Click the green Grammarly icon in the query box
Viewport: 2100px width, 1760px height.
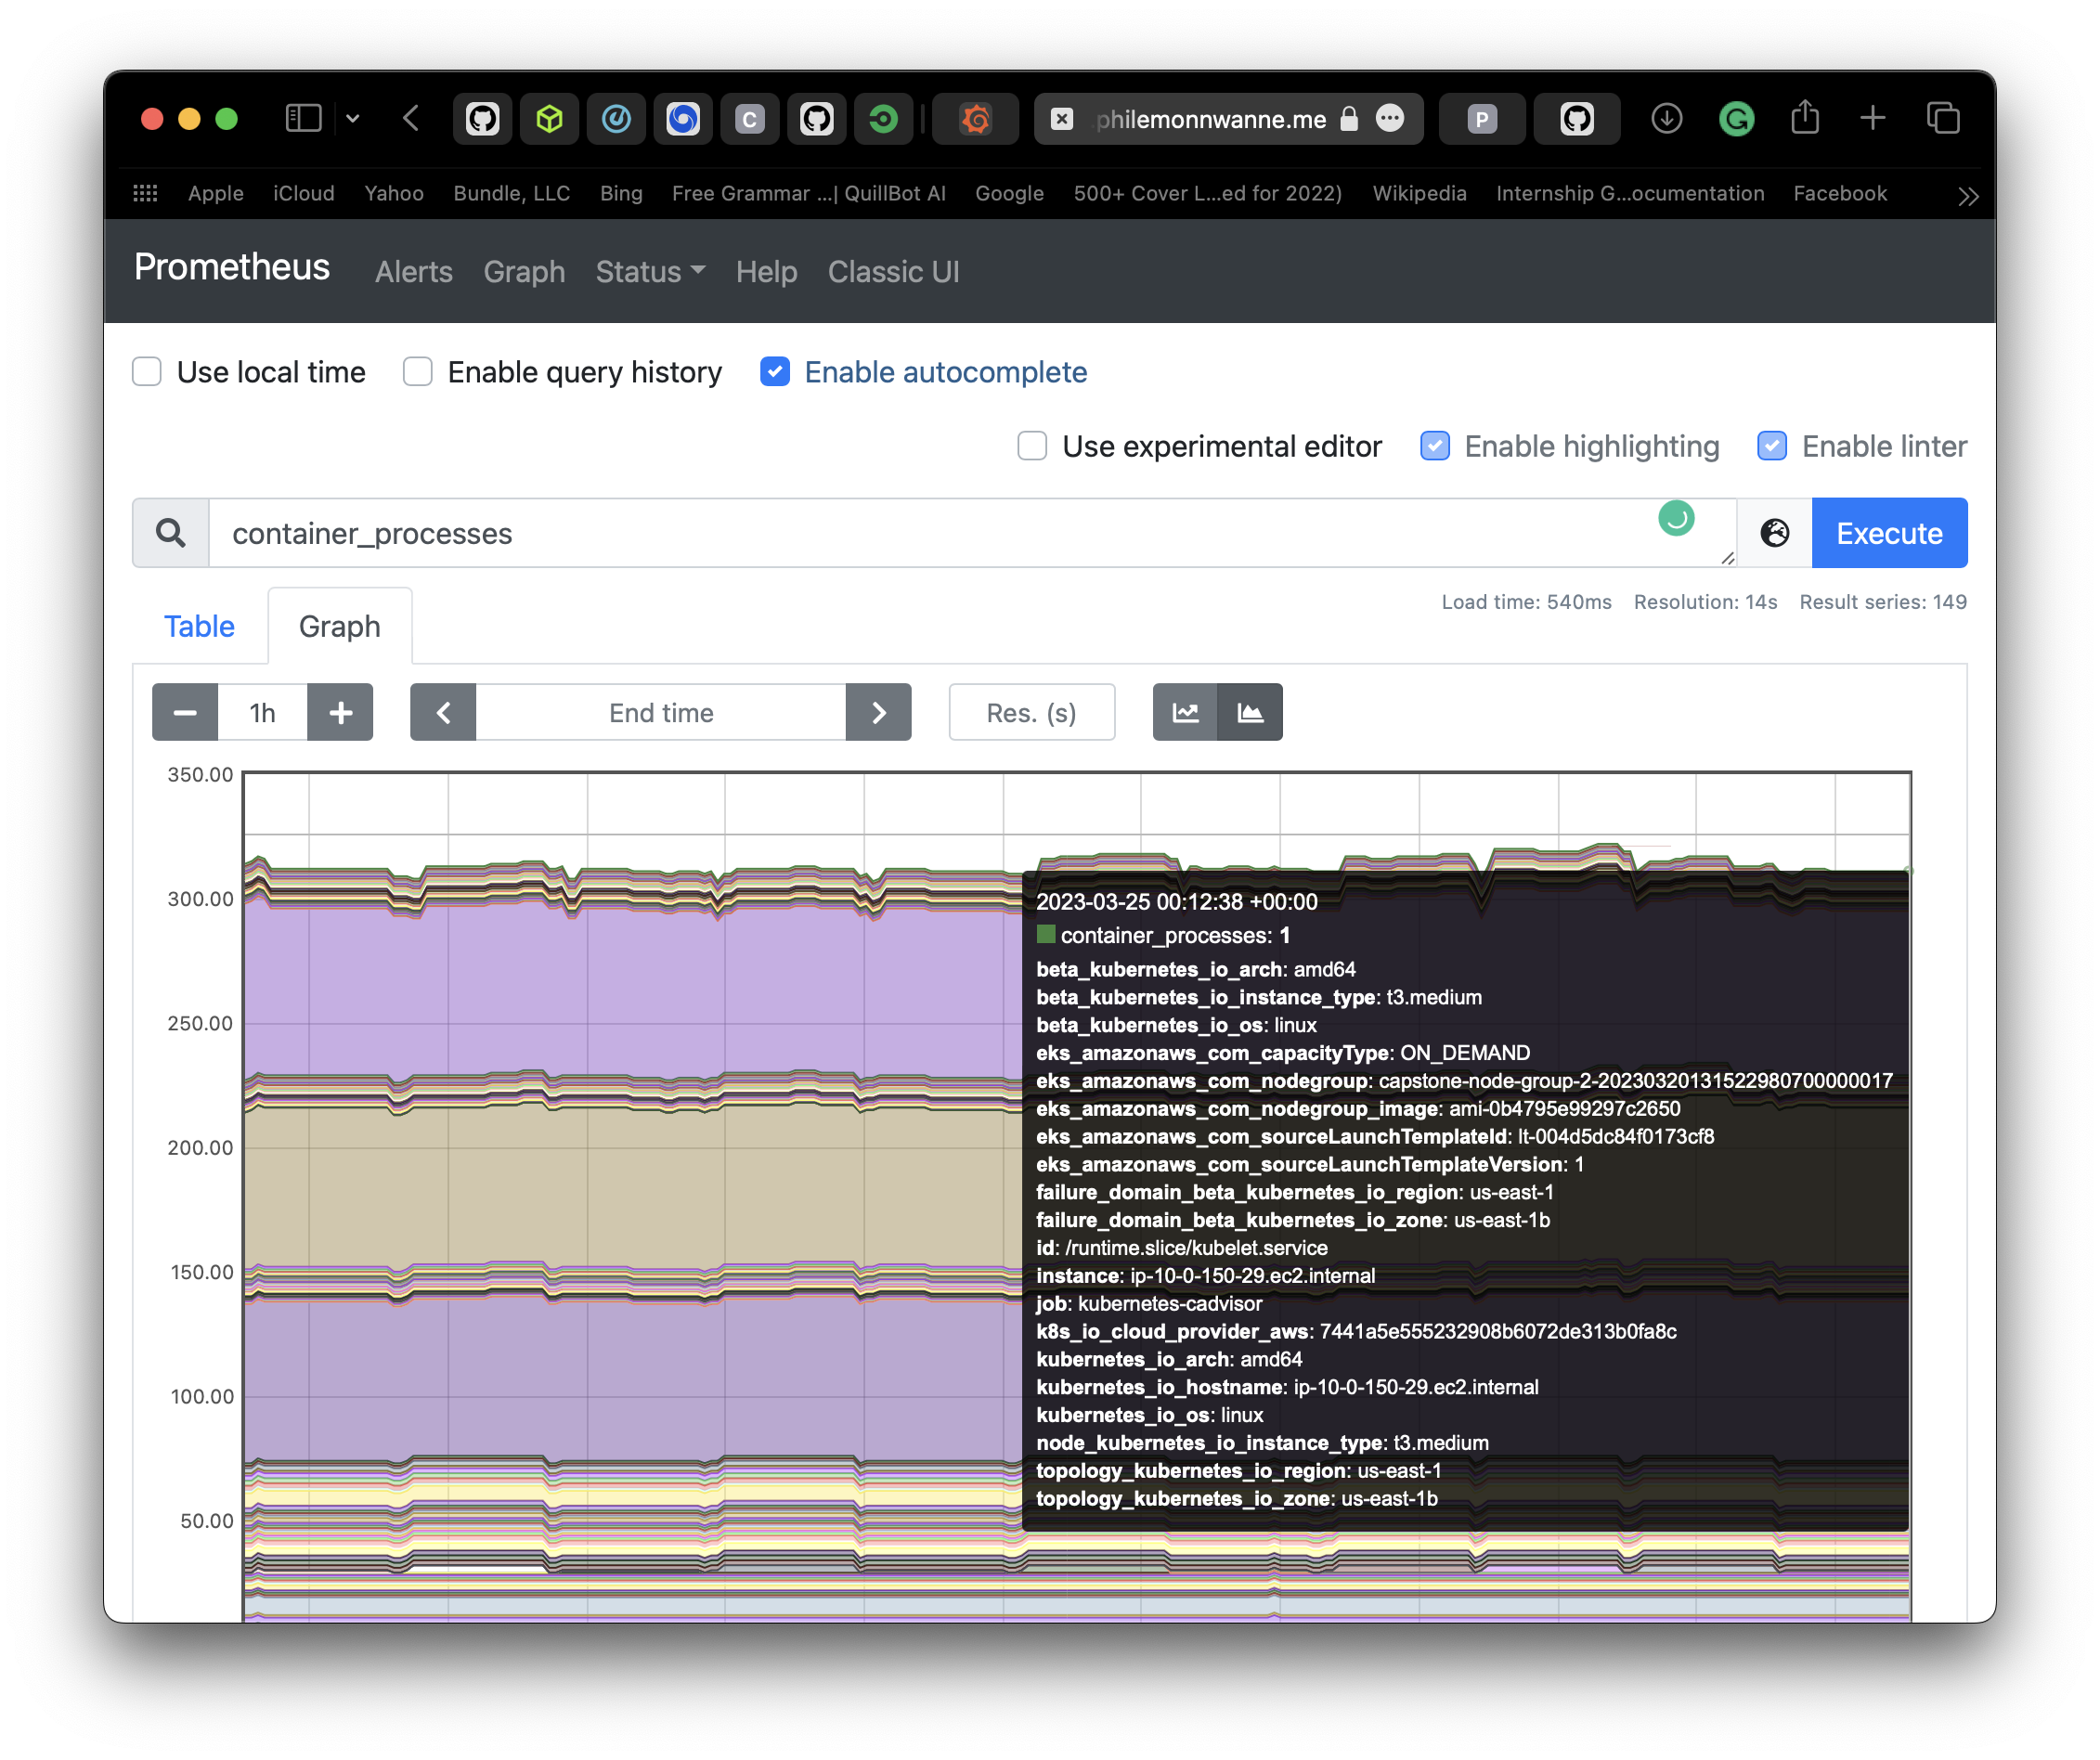1676,518
